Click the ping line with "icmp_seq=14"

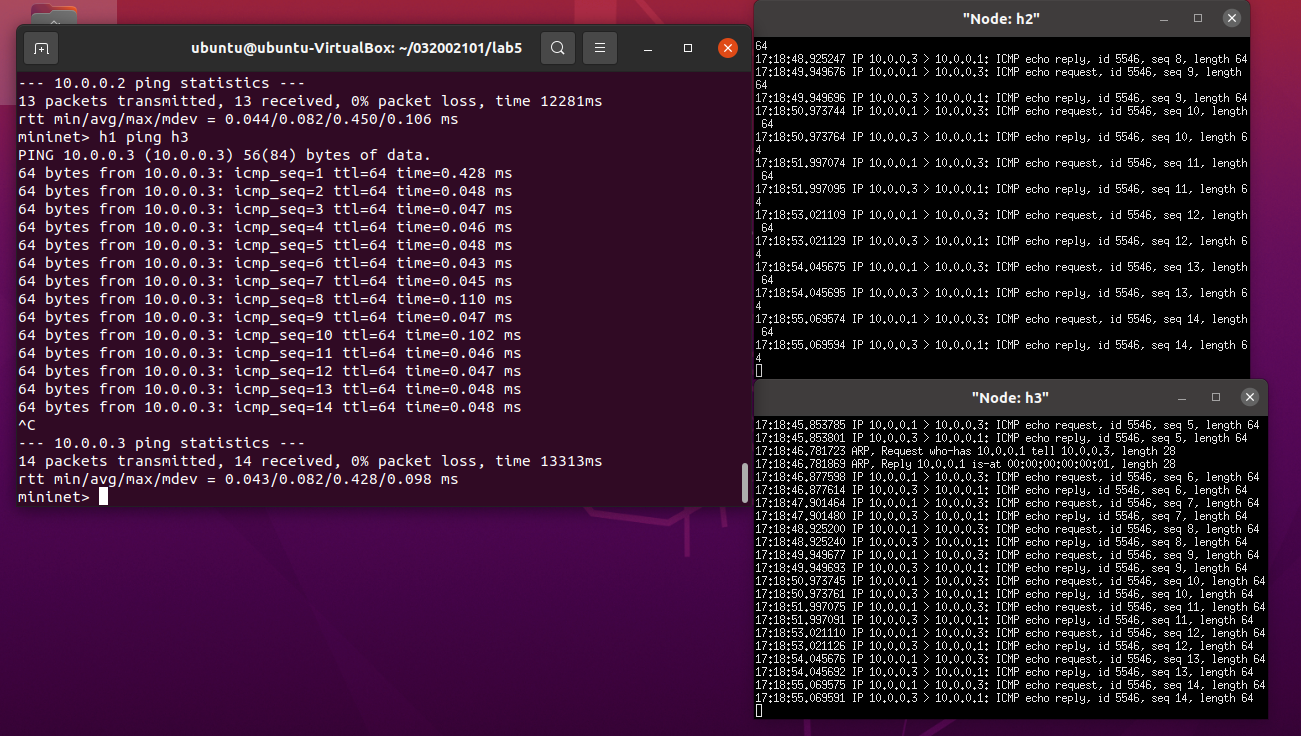[270, 407]
